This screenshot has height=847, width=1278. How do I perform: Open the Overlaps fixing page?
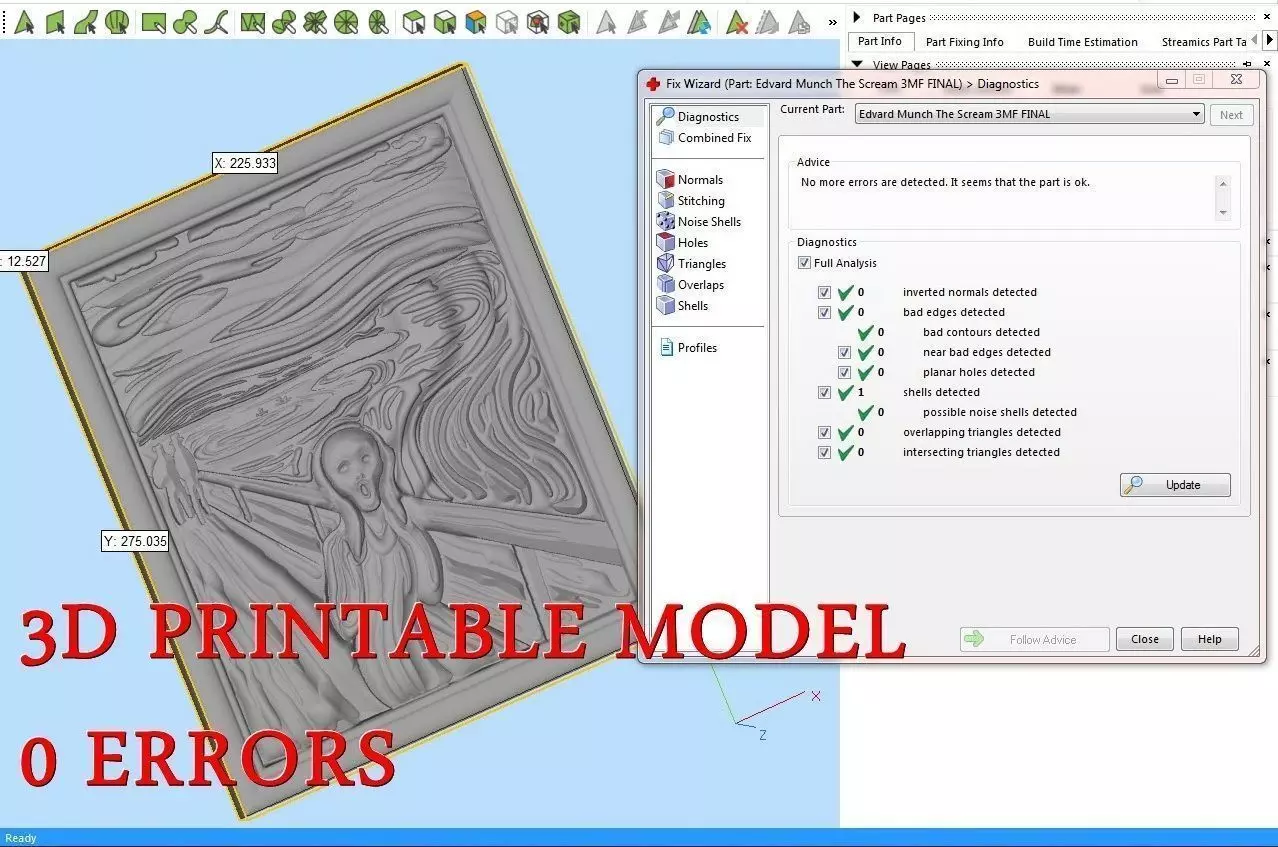(x=691, y=285)
